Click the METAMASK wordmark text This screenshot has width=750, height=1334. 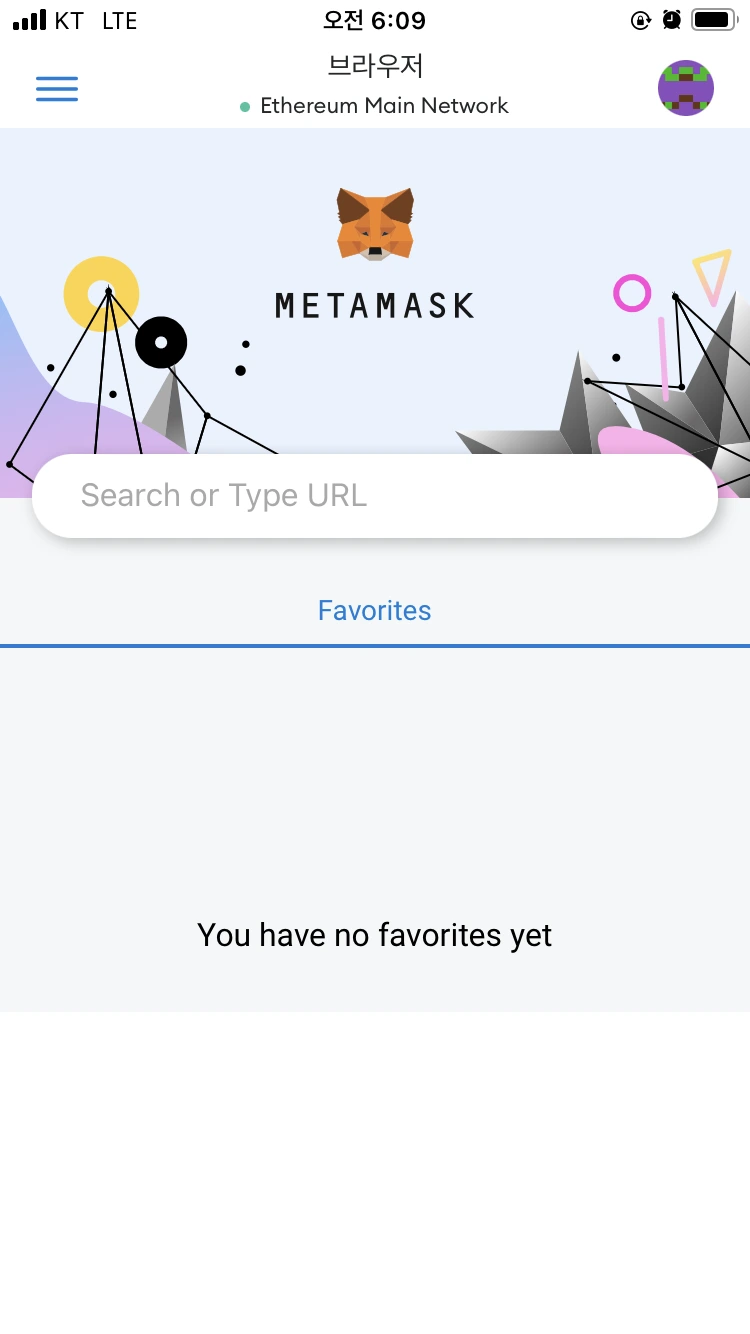pyautogui.click(x=375, y=305)
